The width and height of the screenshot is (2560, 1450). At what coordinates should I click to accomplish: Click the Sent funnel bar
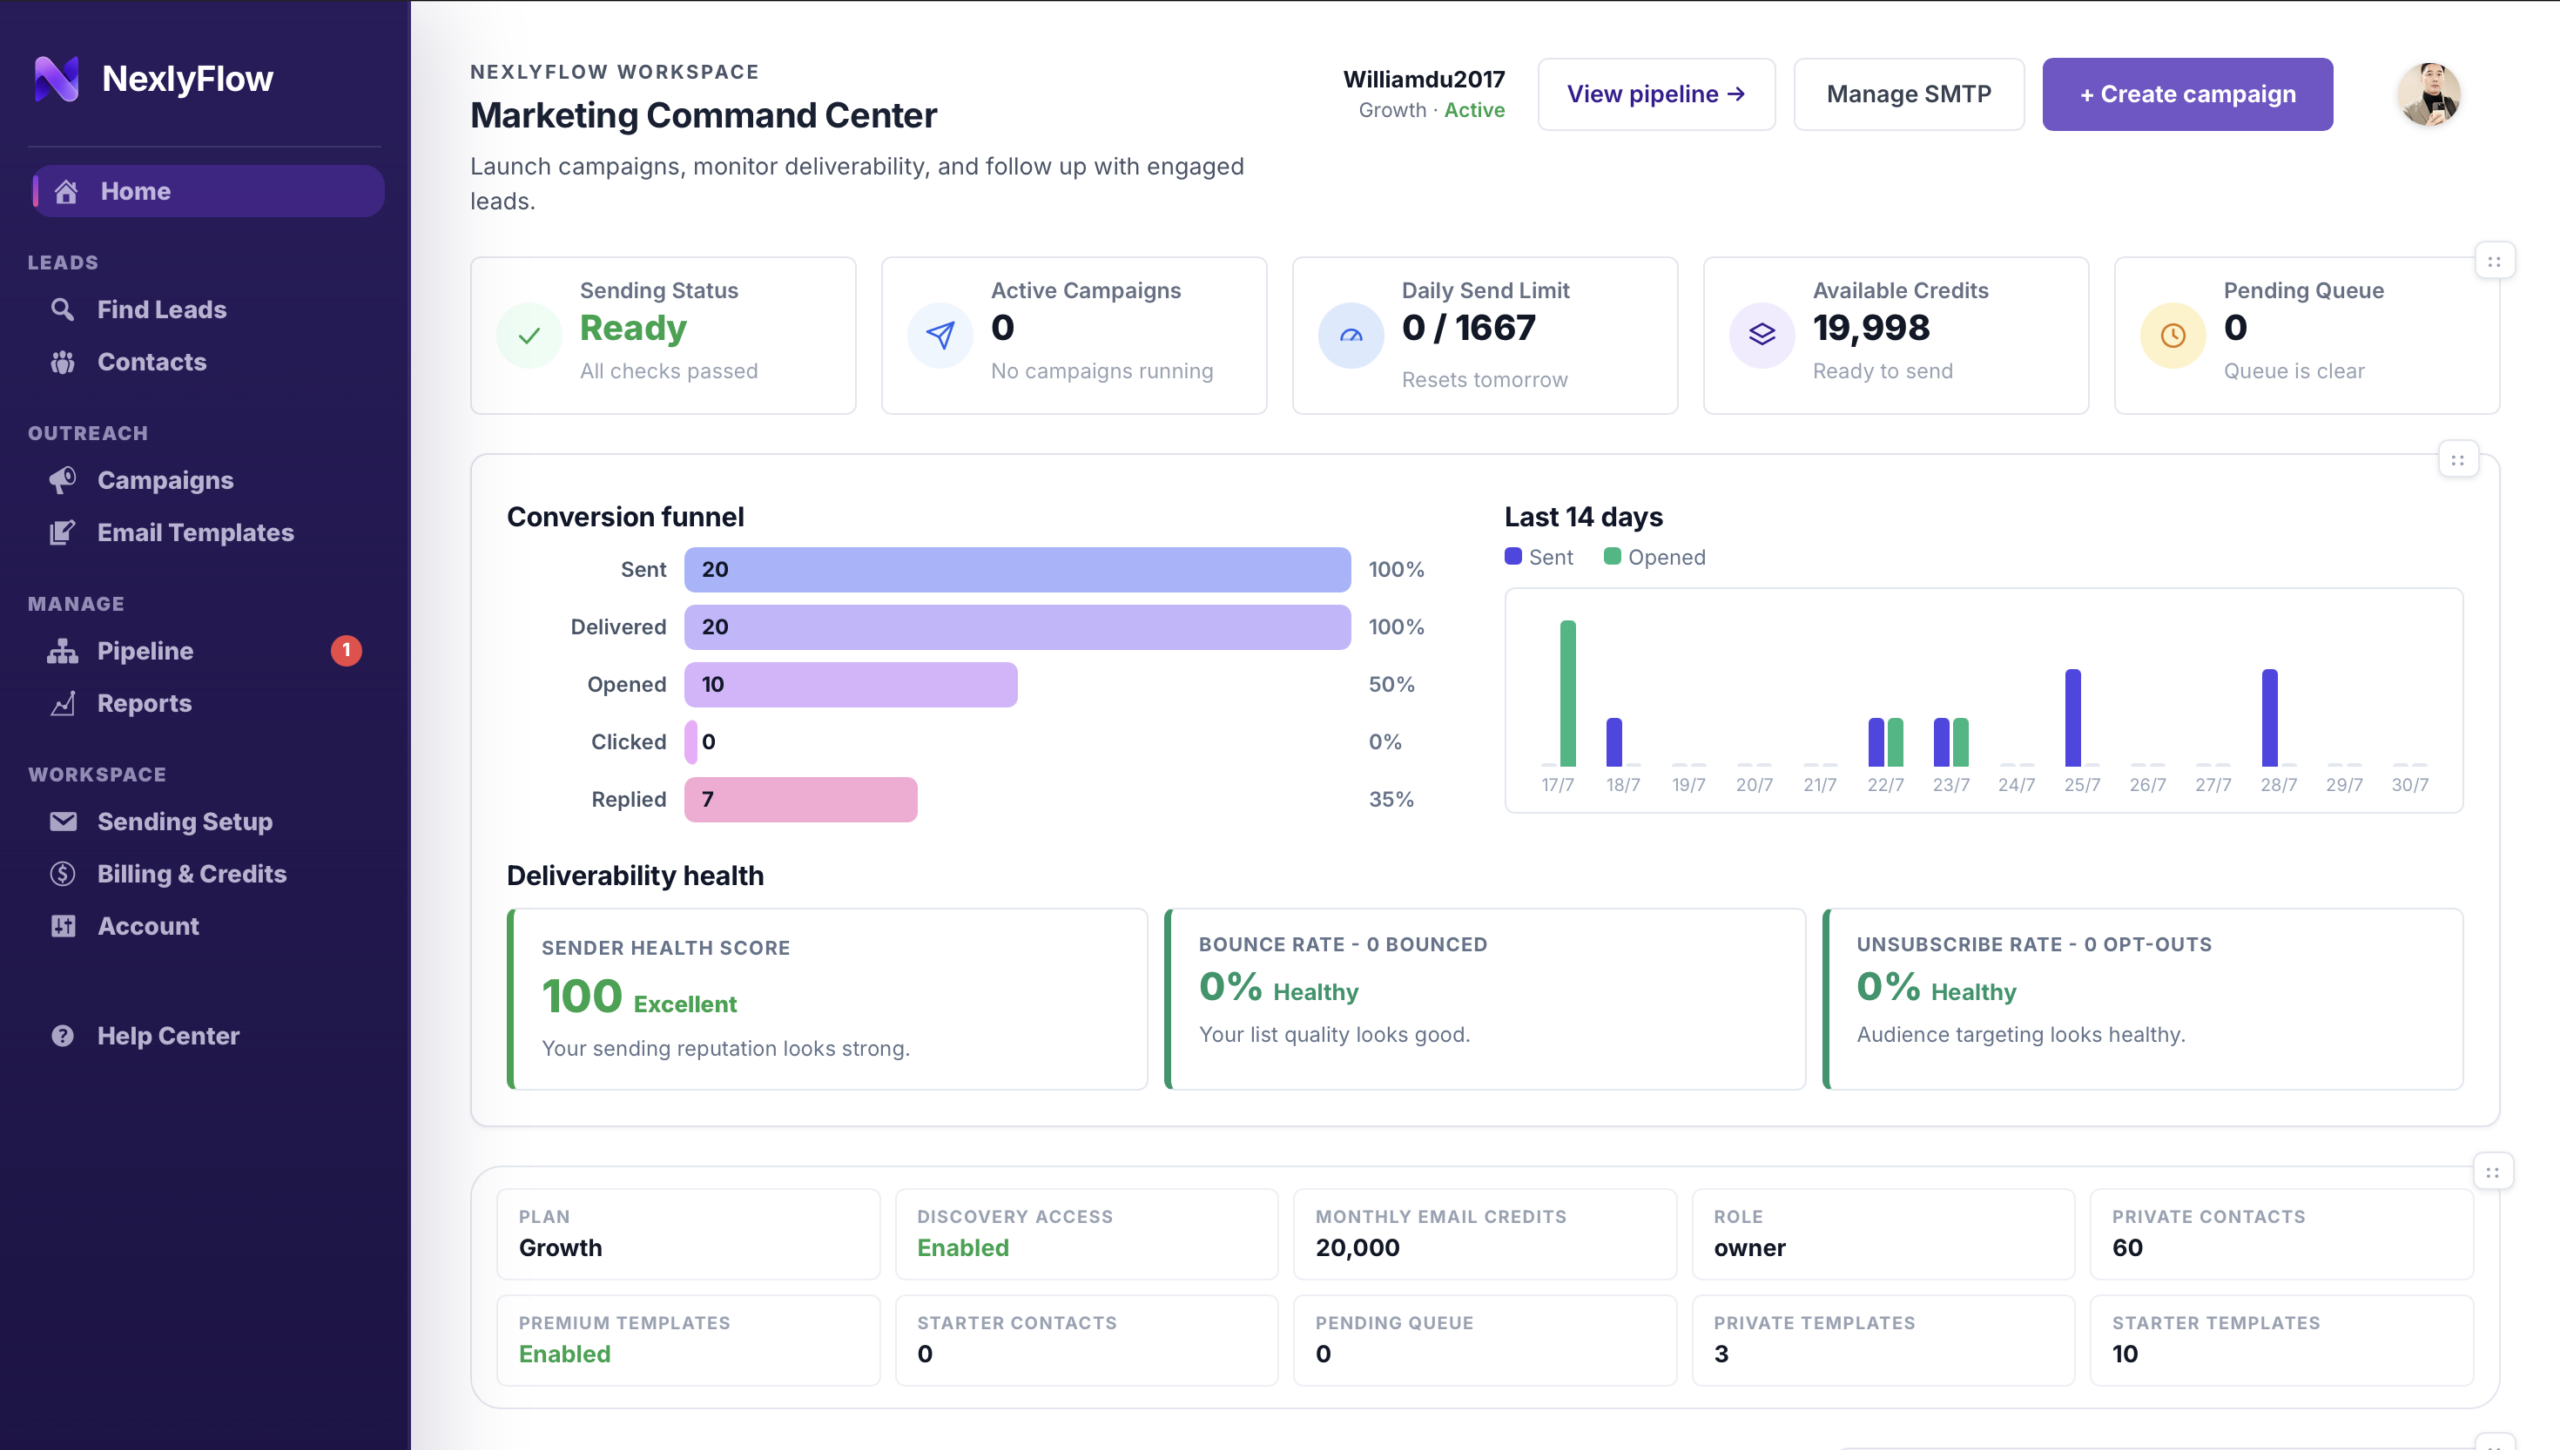[1017, 569]
